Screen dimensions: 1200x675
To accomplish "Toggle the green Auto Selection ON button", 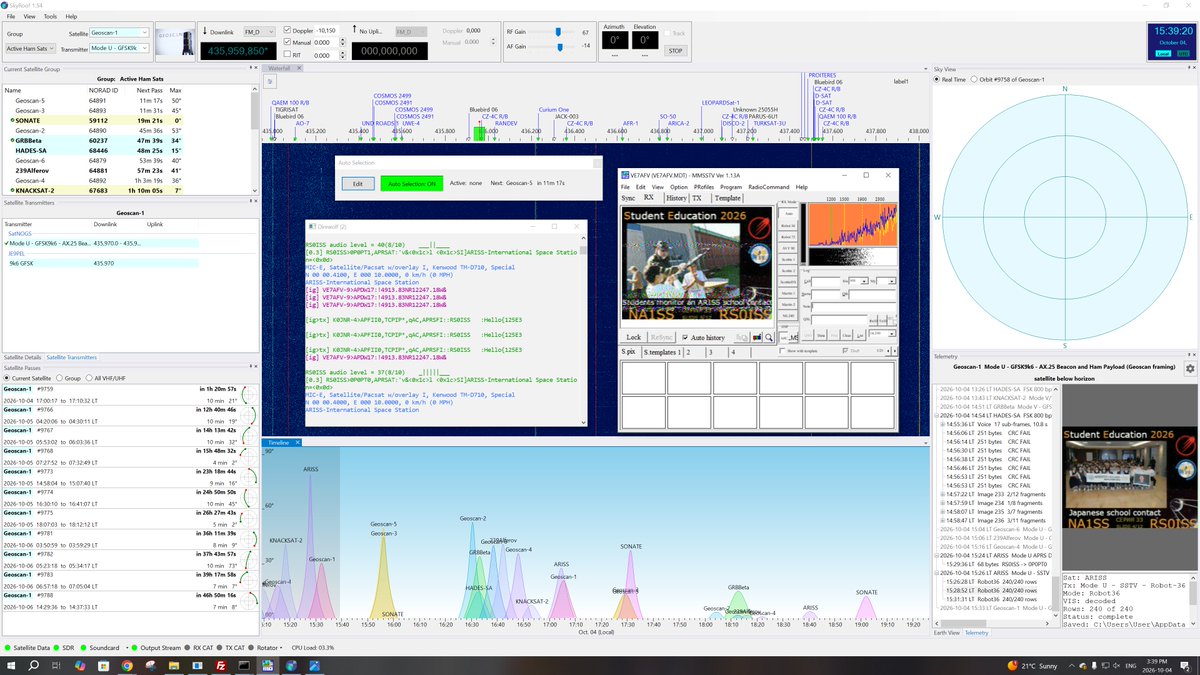I will (x=410, y=184).
